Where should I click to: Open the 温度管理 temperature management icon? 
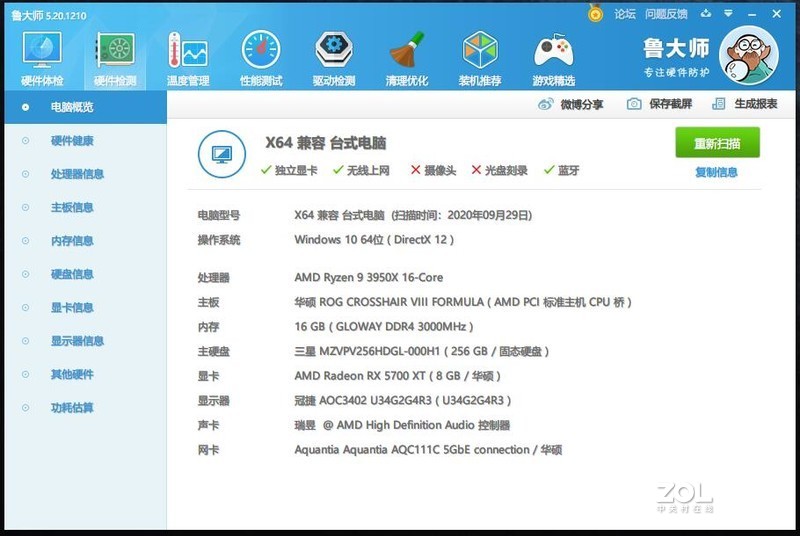coord(188,58)
